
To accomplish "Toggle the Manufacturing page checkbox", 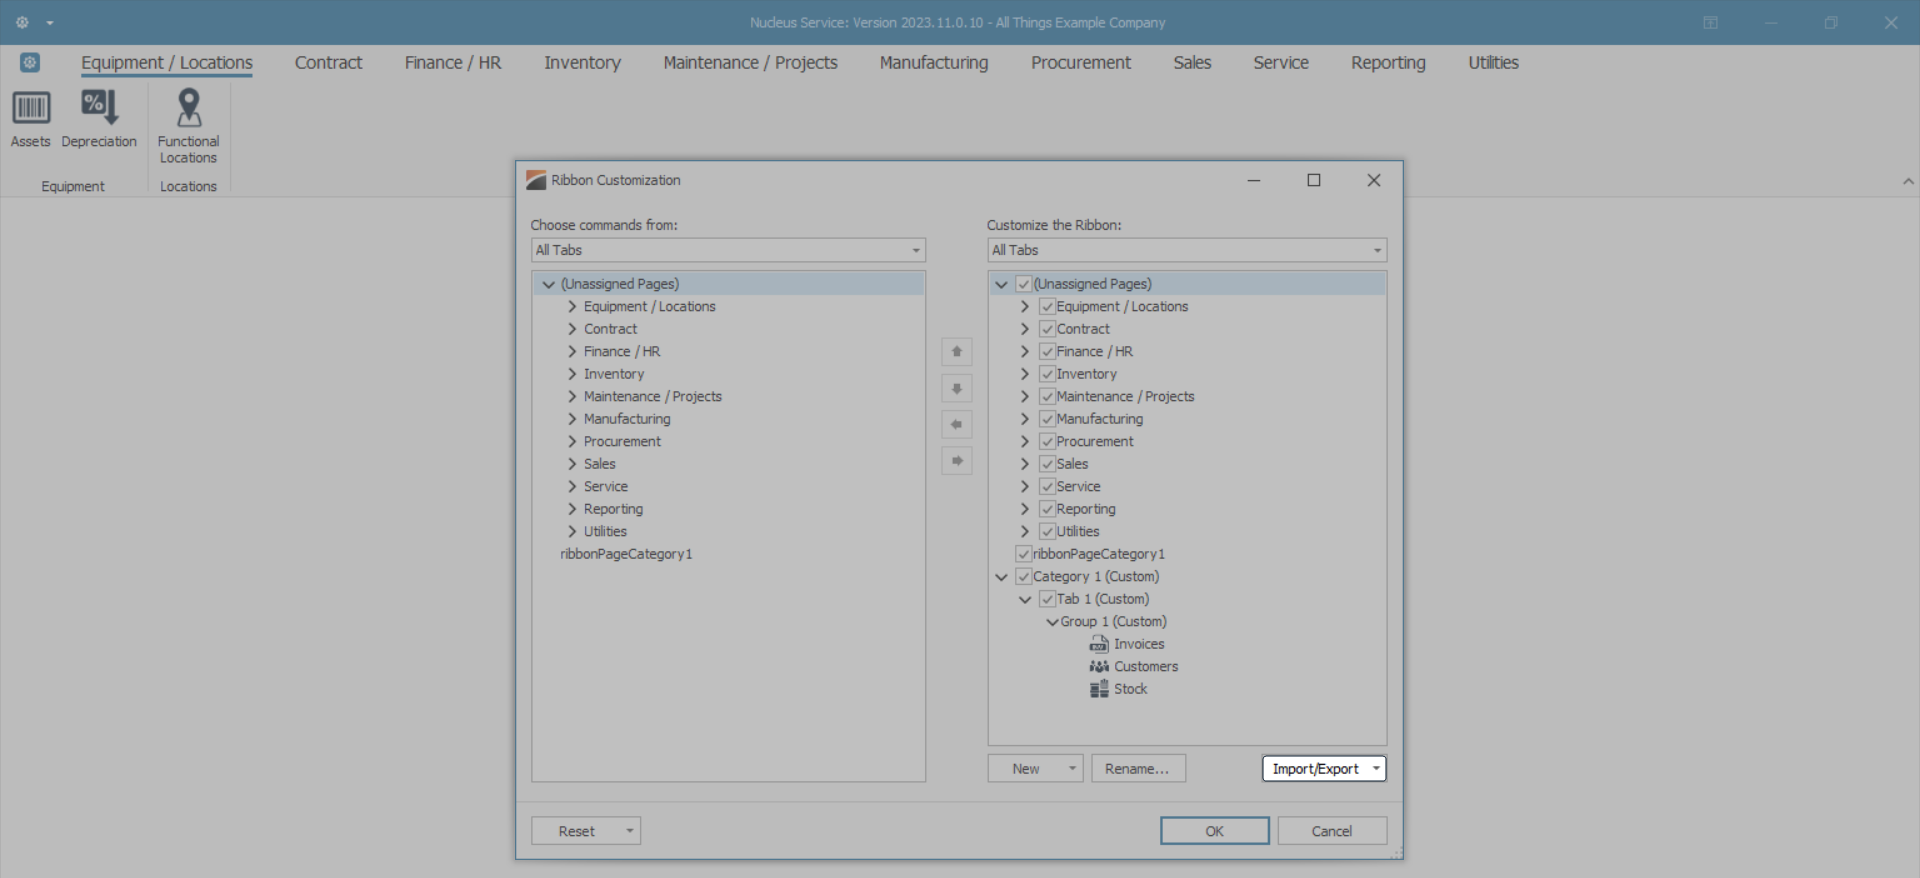I will (x=1047, y=419).
